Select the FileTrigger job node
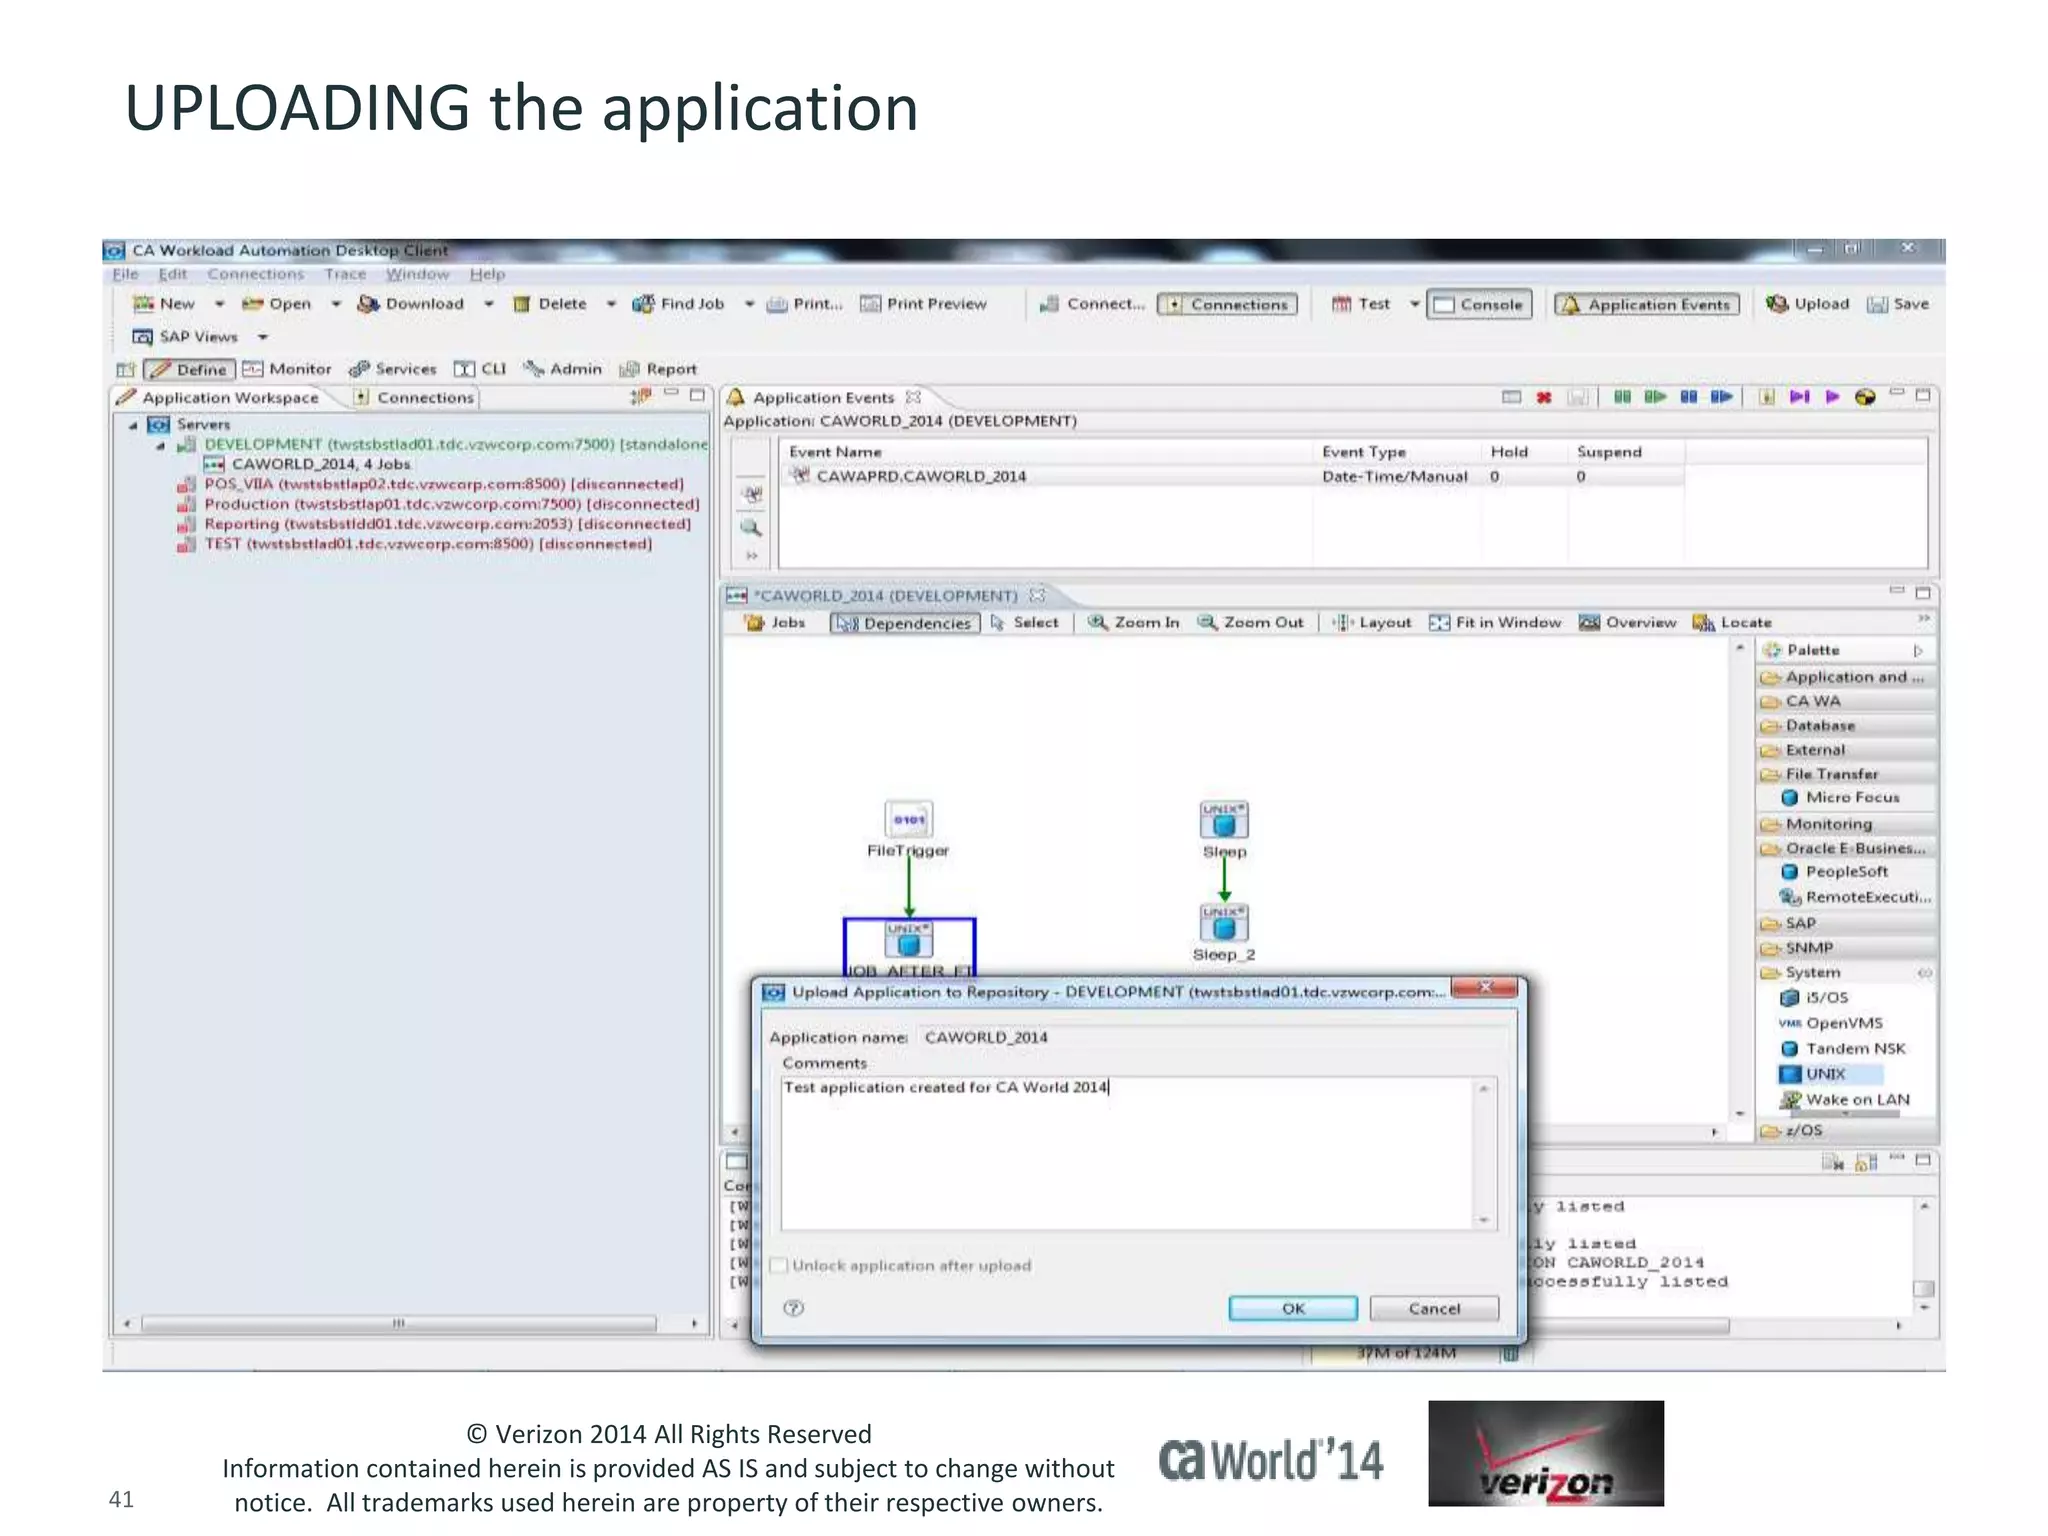 click(908, 821)
